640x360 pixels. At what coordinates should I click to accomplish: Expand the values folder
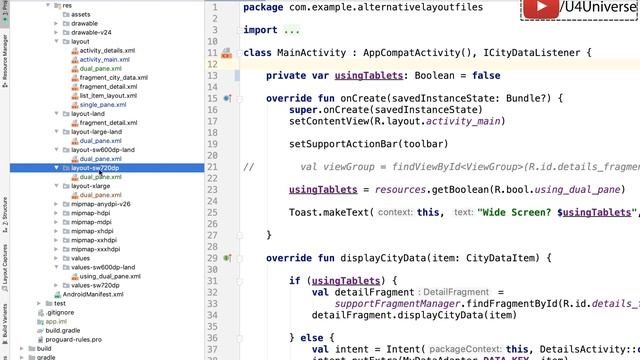[56, 258]
